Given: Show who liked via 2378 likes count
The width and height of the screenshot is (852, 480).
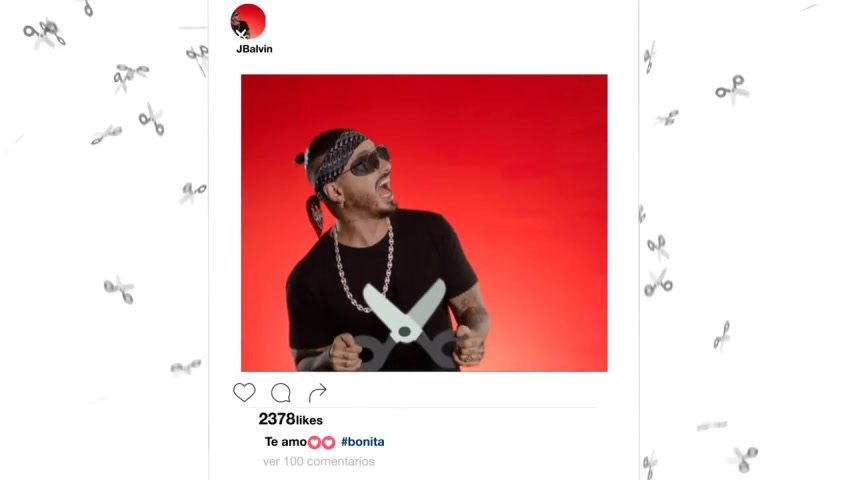Looking at the screenshot, I should pyautogui.click(x=290, y=419).
